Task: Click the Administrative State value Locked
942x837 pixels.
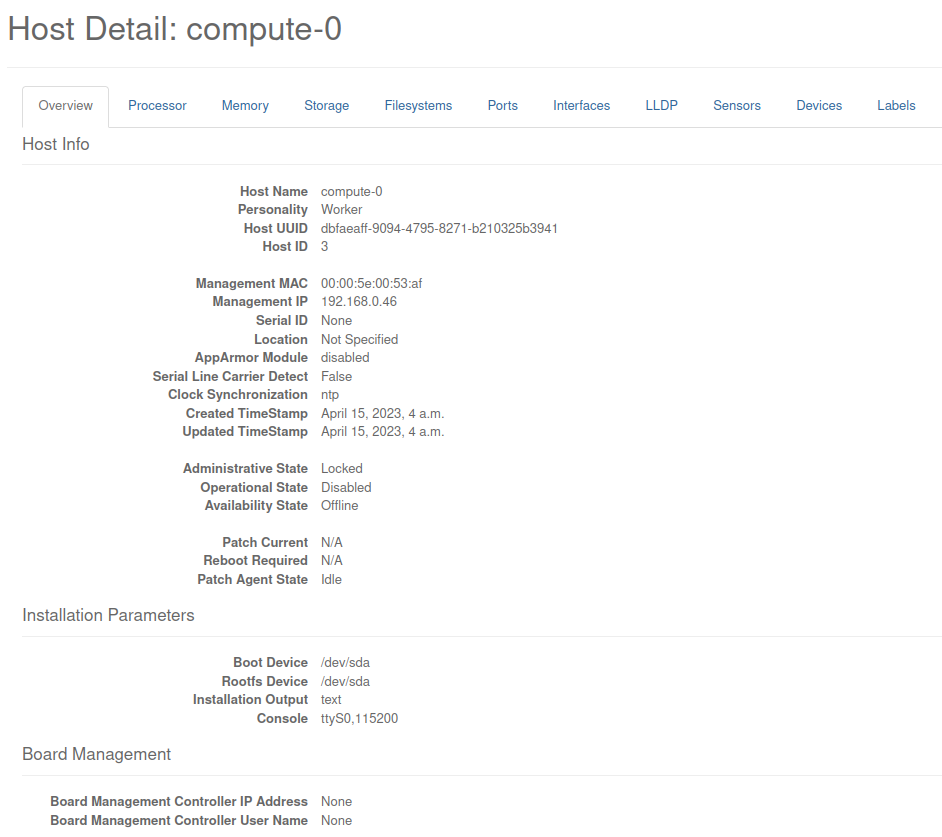Action: [x=342, y=469]
